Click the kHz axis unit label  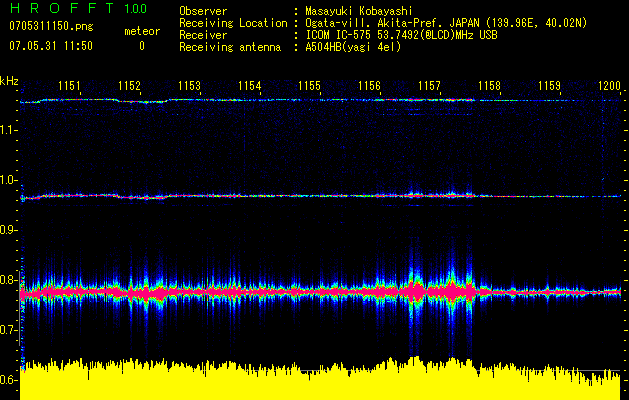9,81
